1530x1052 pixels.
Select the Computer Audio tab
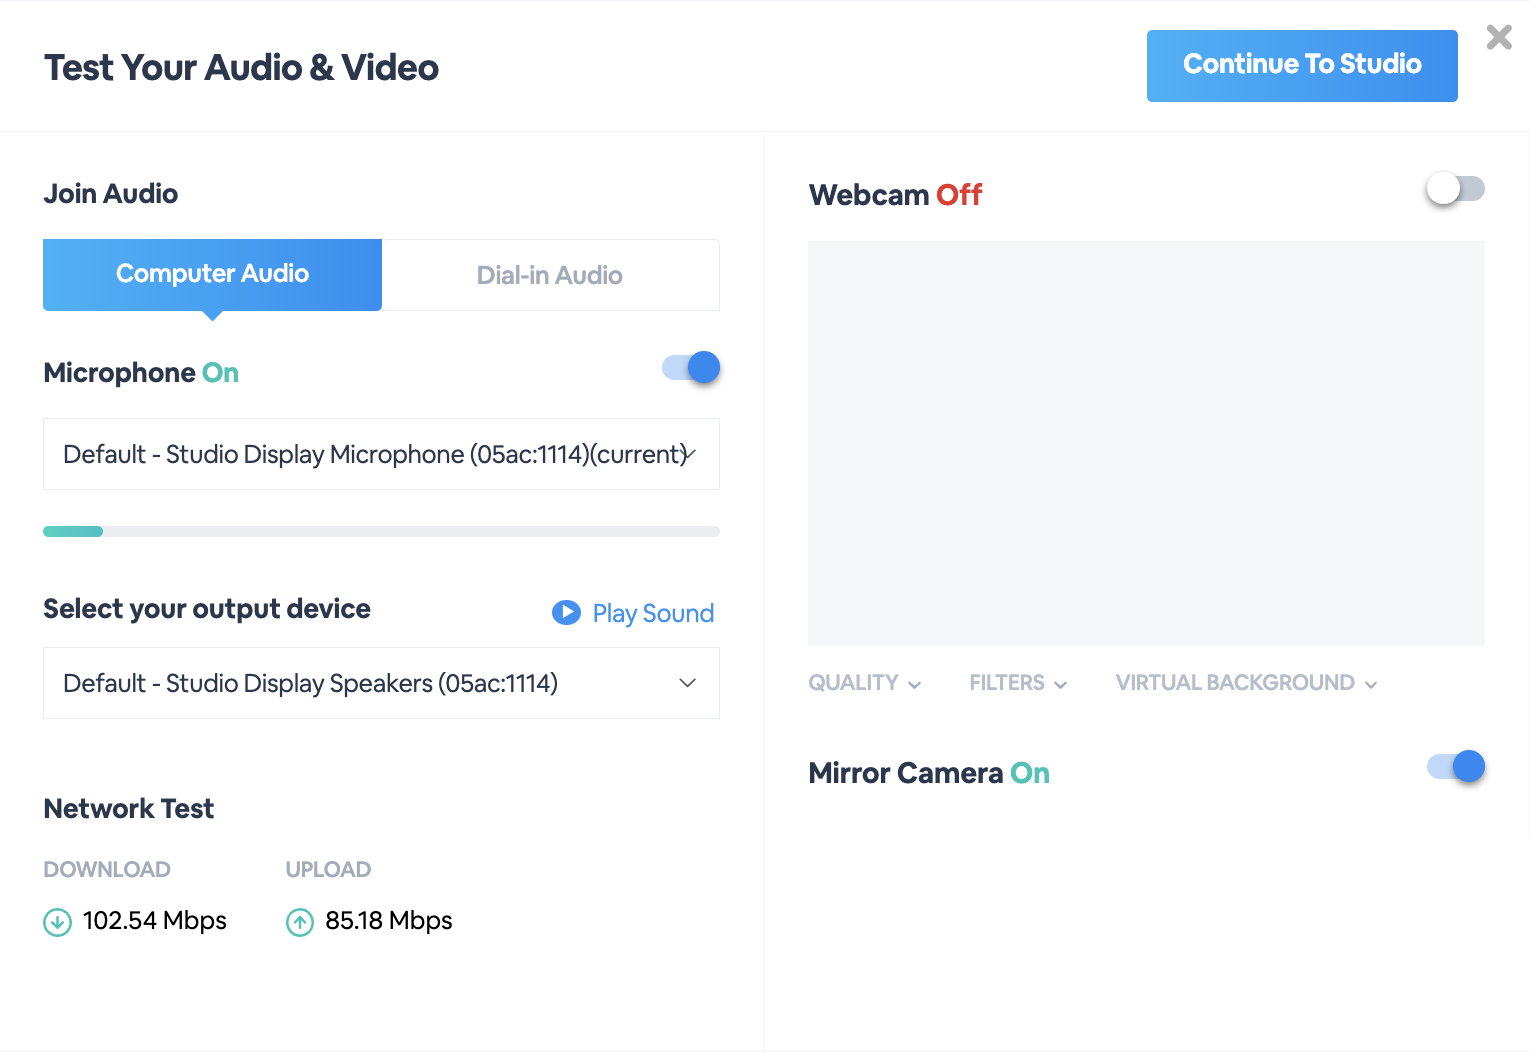(212, 274)
